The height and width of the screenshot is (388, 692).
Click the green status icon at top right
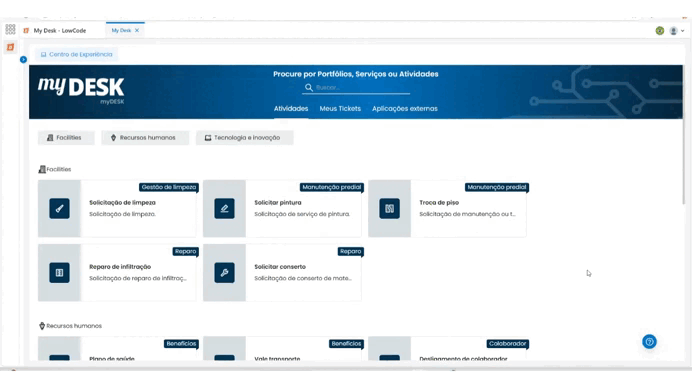click(x=660, y=30)
